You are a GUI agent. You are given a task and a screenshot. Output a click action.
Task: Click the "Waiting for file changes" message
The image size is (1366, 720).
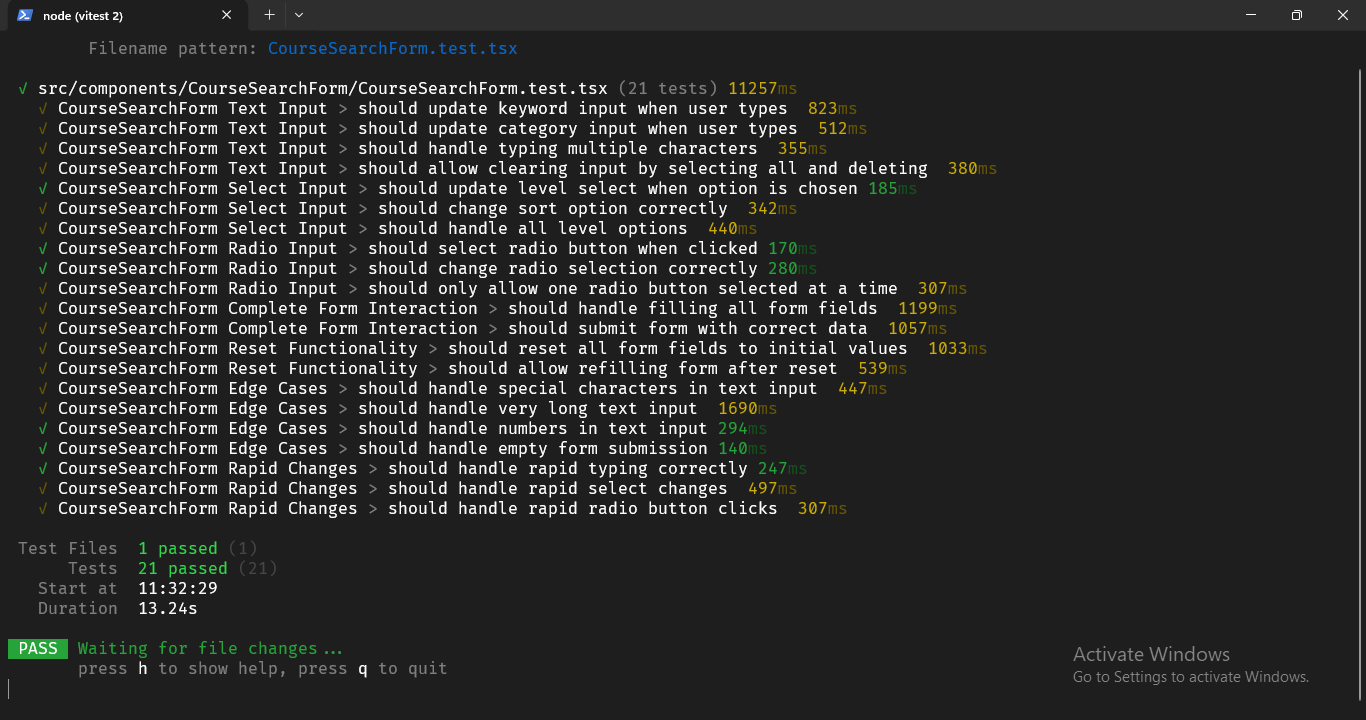point(210,648)
